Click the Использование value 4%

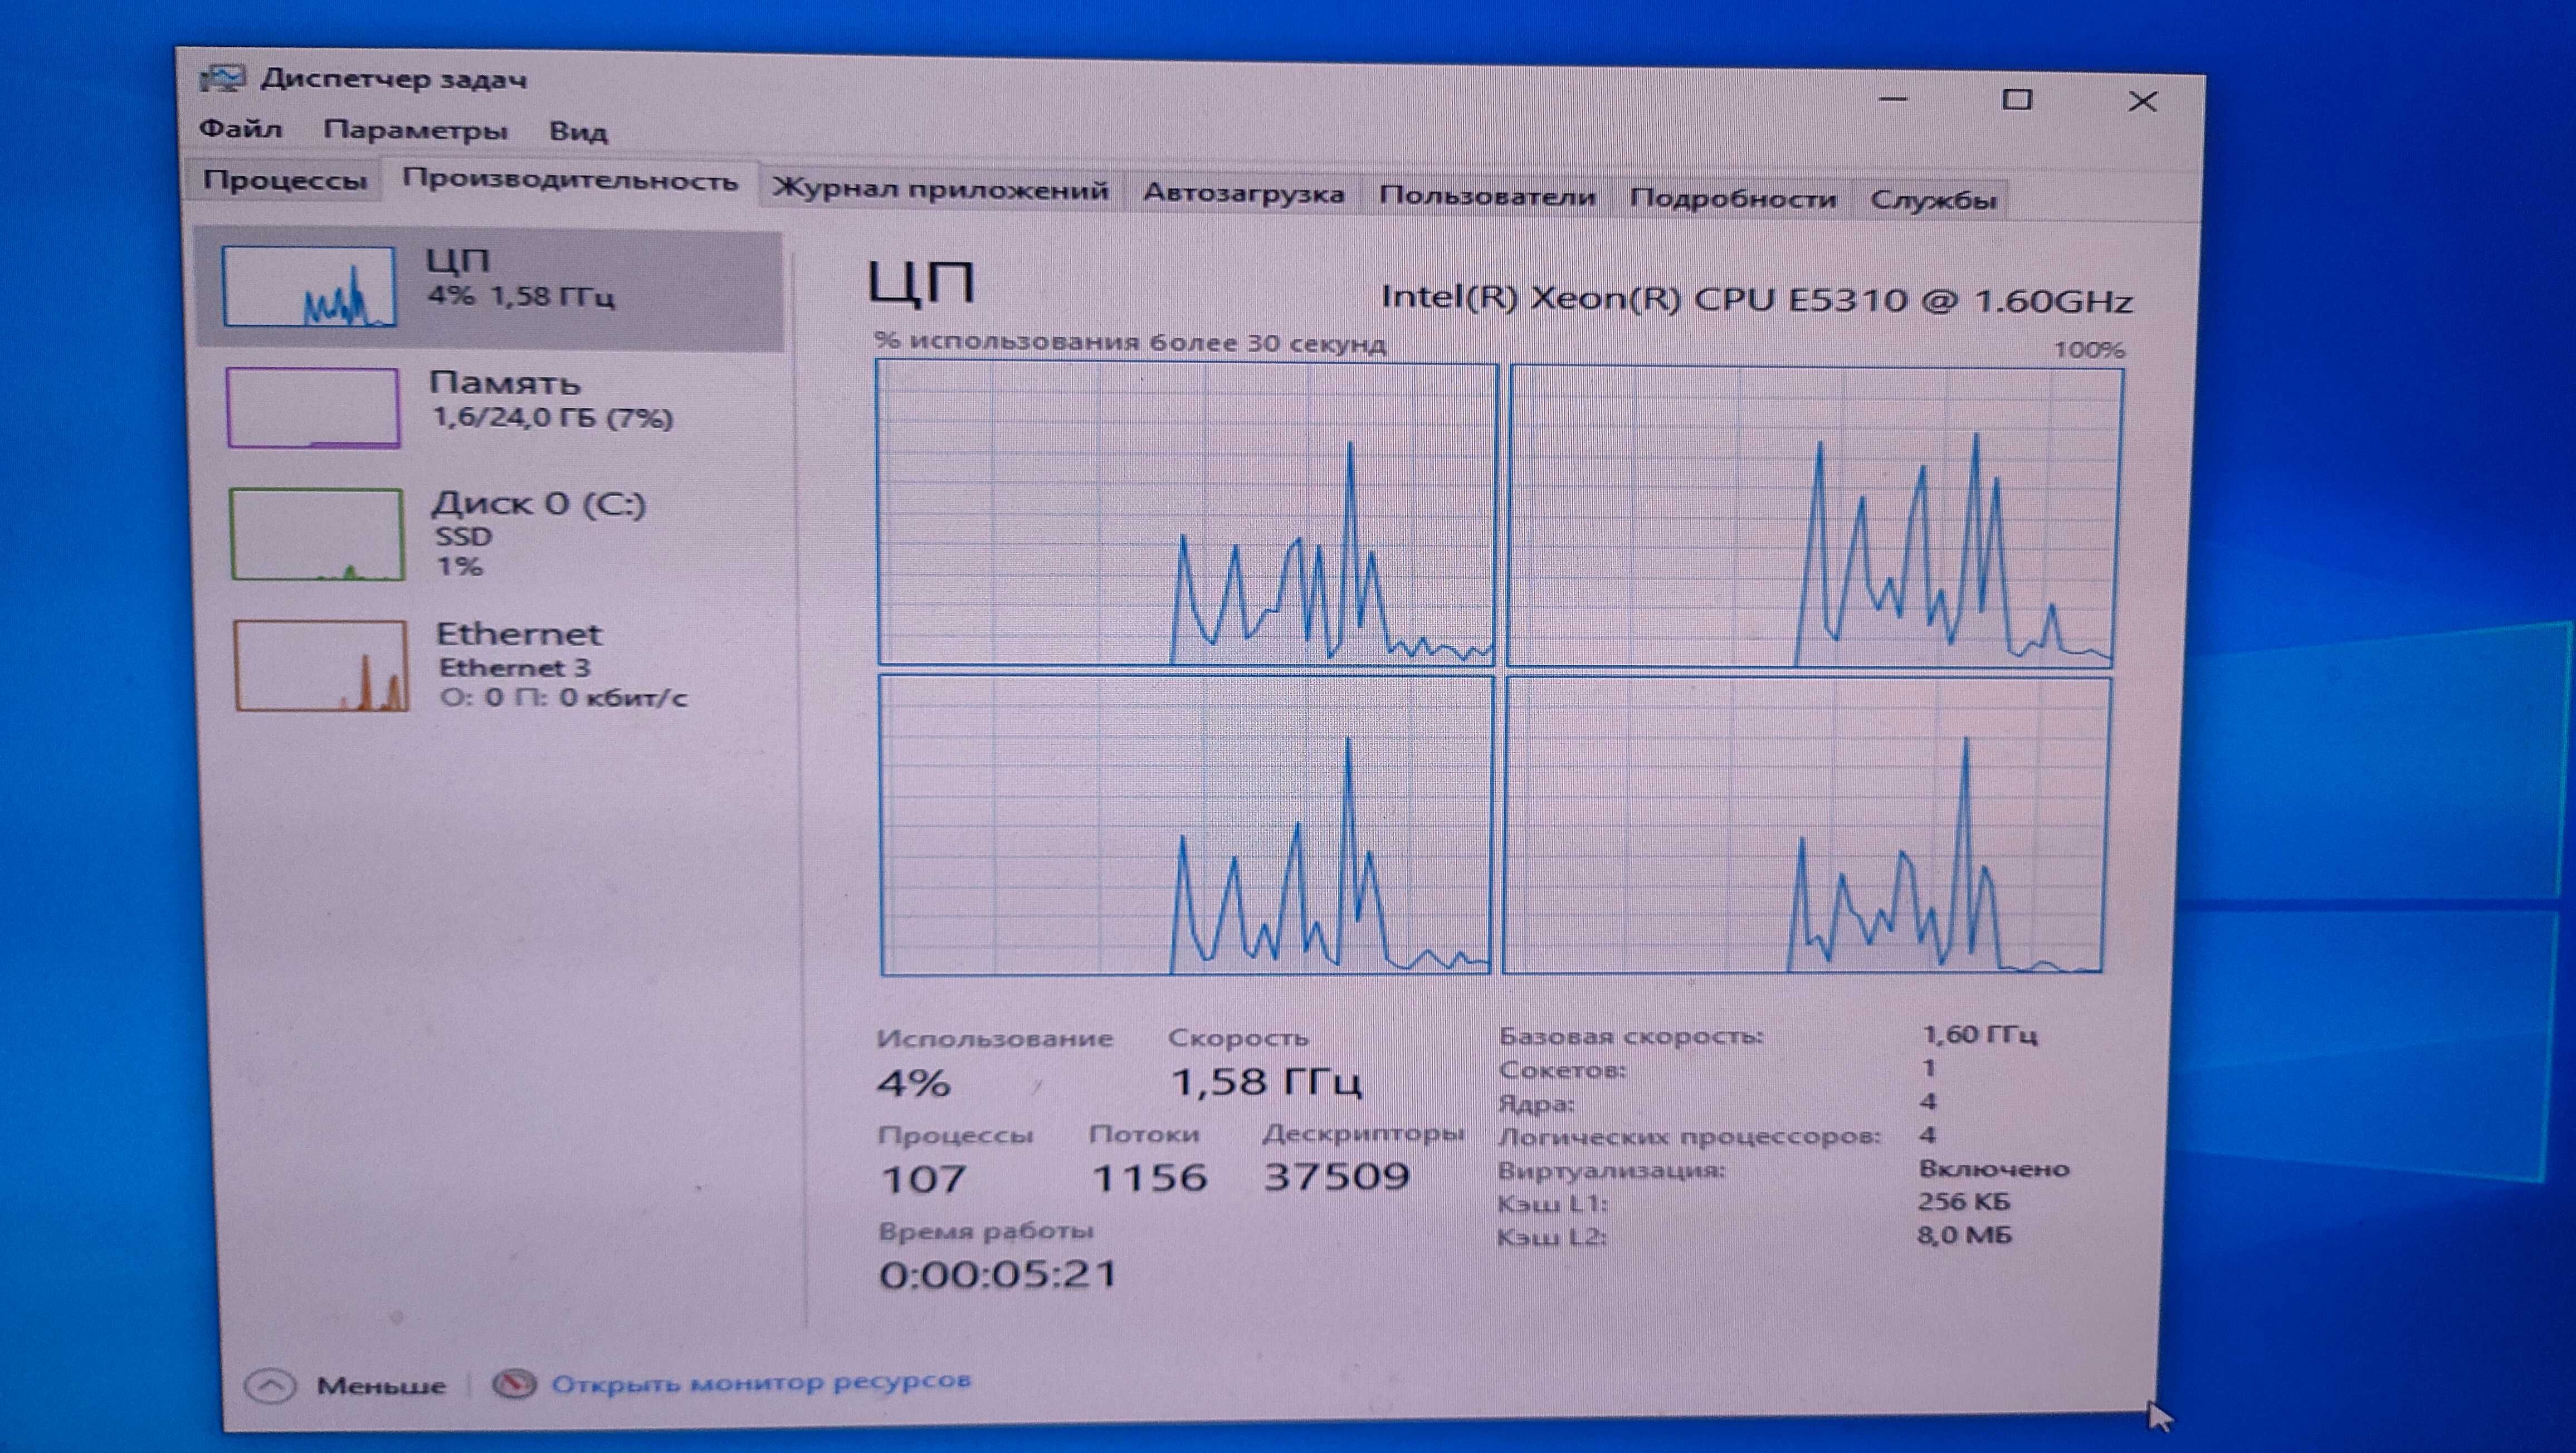(x=913, y=1083)
